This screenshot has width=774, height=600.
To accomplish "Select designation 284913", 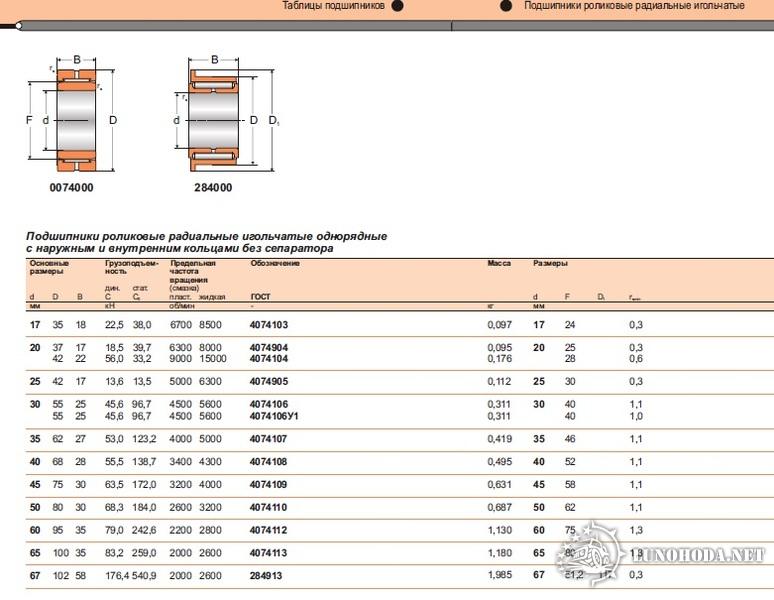I will point(266,575).
